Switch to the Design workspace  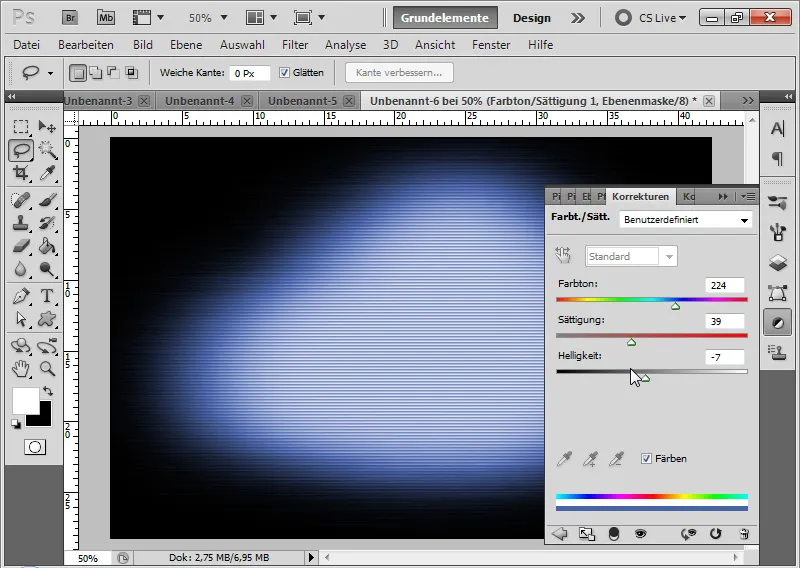pyautogui.click(x=532, y=18)
